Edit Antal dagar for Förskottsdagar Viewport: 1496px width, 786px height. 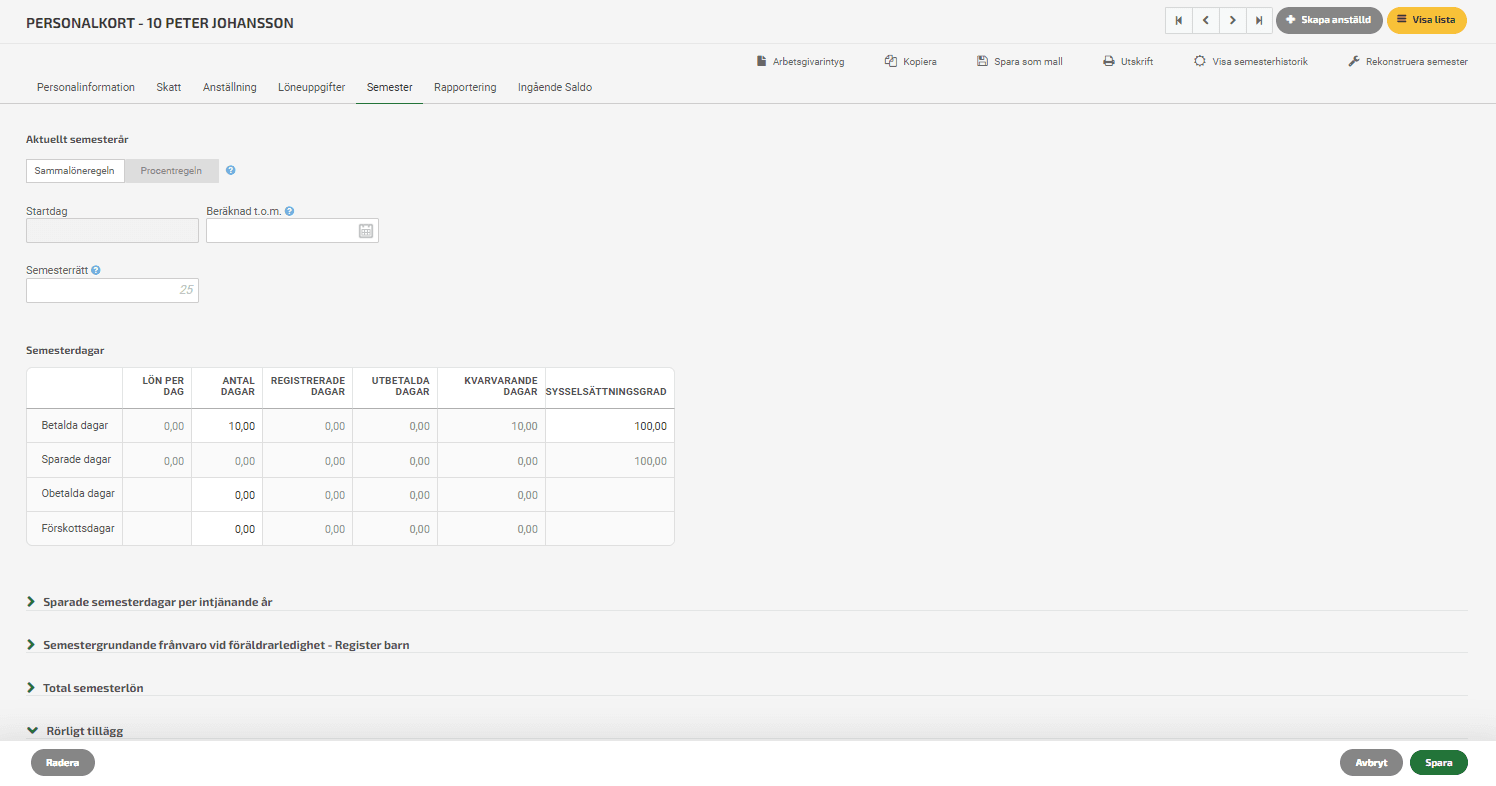(227, 529)
